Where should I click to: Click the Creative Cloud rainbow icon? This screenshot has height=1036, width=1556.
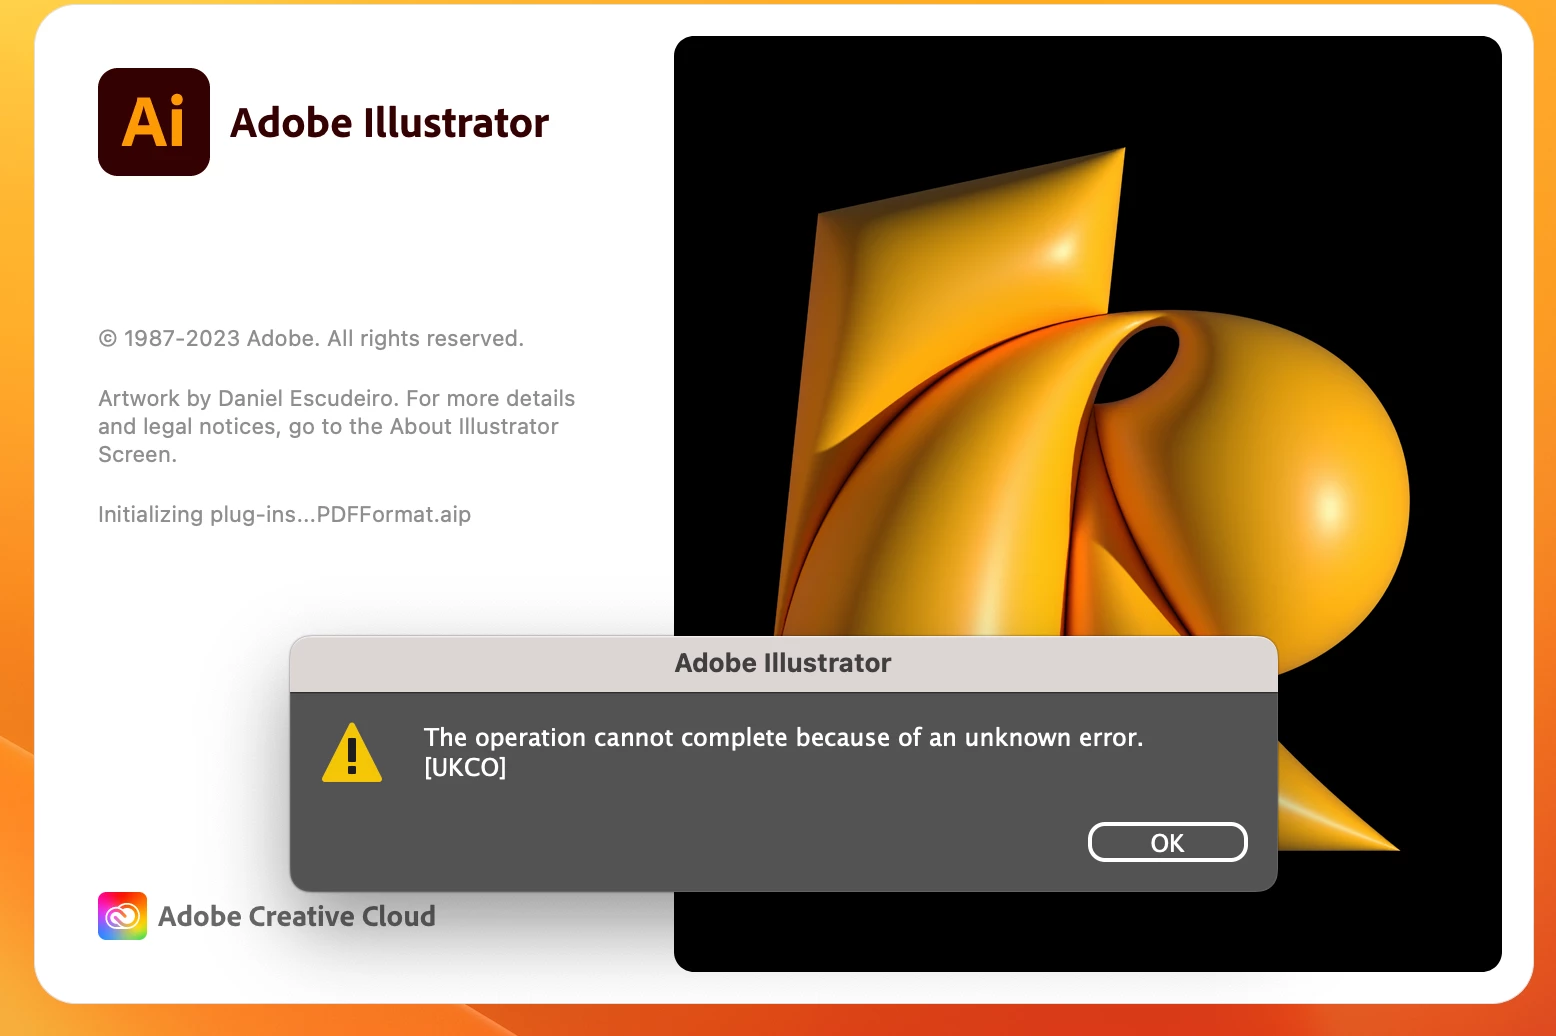pos(122,916)
